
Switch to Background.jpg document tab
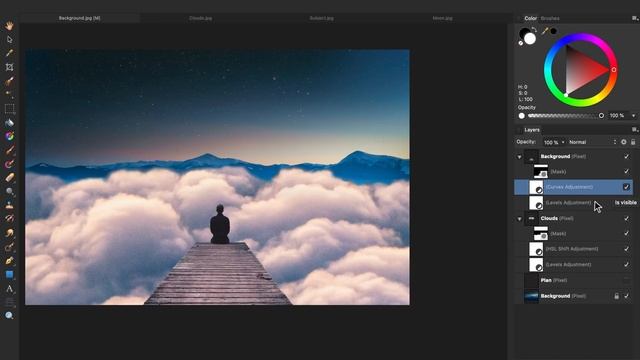point(80,18)
